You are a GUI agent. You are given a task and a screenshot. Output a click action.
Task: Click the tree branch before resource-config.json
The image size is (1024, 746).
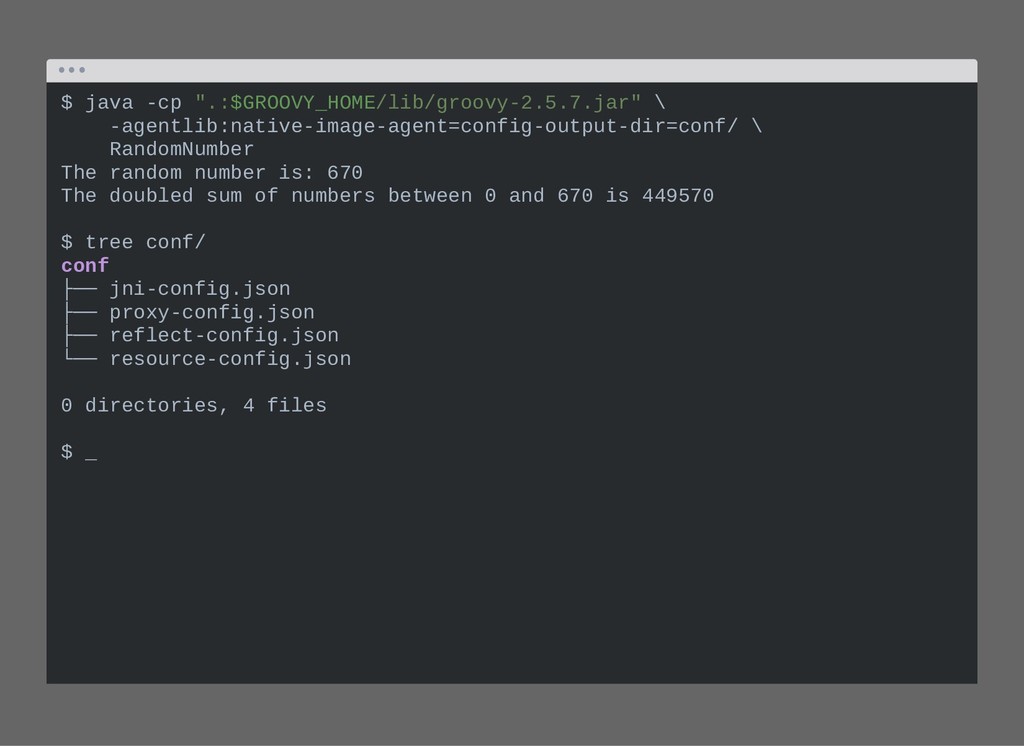[x=80, y=357]
